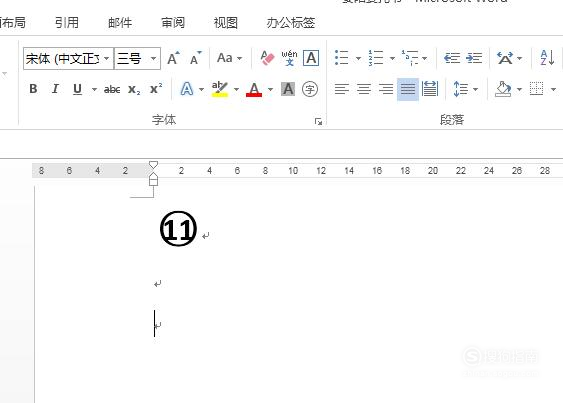Screen dimensions: 563x403
Task: Open the font size dropdown 三号
Action: pos(153,58)
